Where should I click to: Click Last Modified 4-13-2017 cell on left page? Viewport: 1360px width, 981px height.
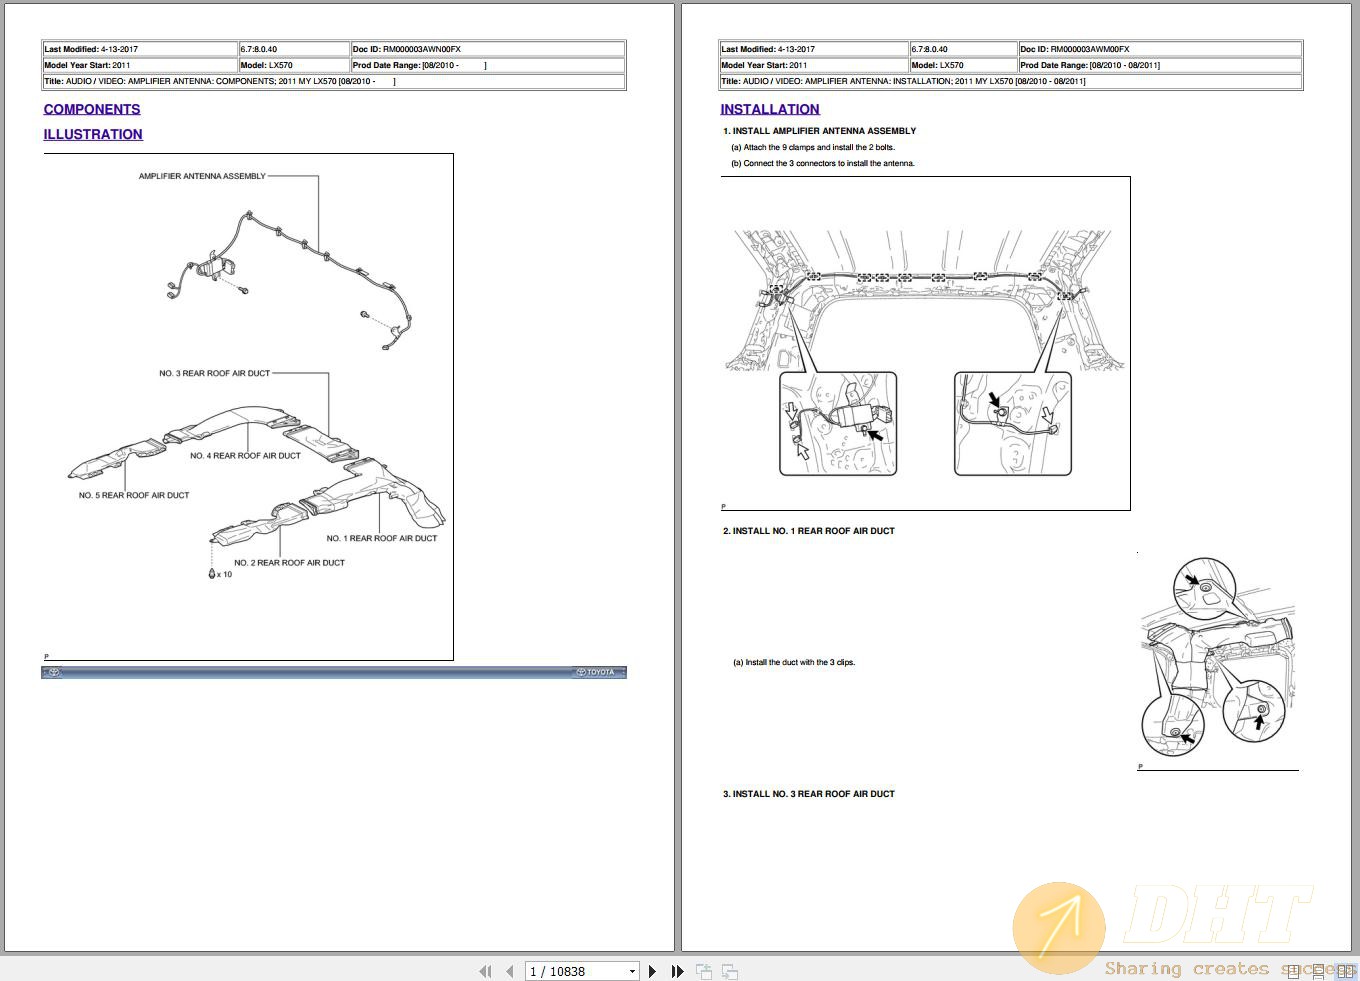[x=140, y=49]
